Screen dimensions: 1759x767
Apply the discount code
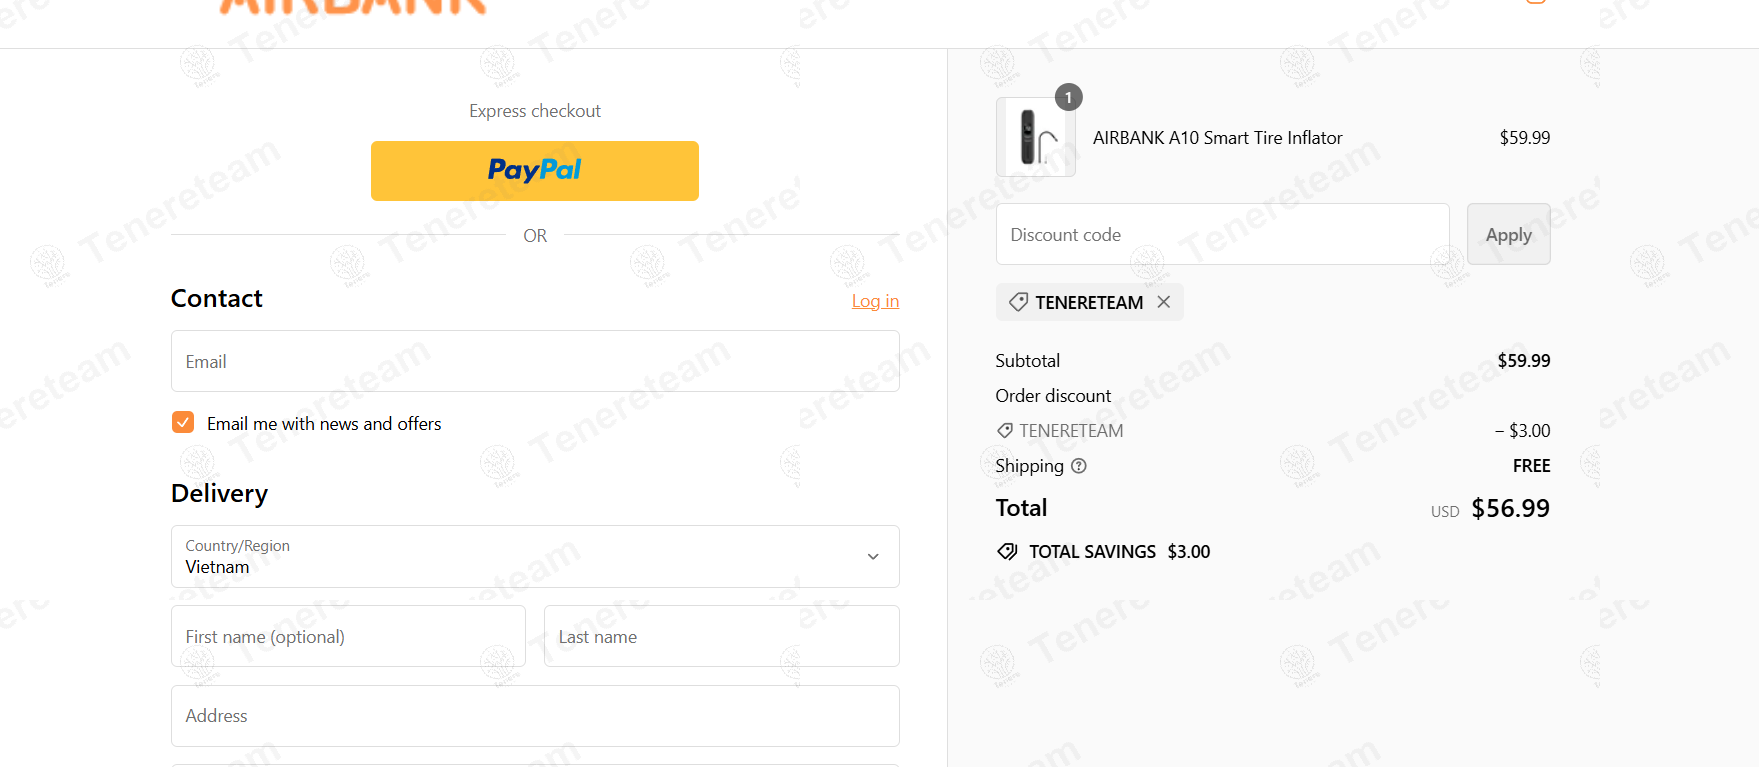pos(1508,234)
